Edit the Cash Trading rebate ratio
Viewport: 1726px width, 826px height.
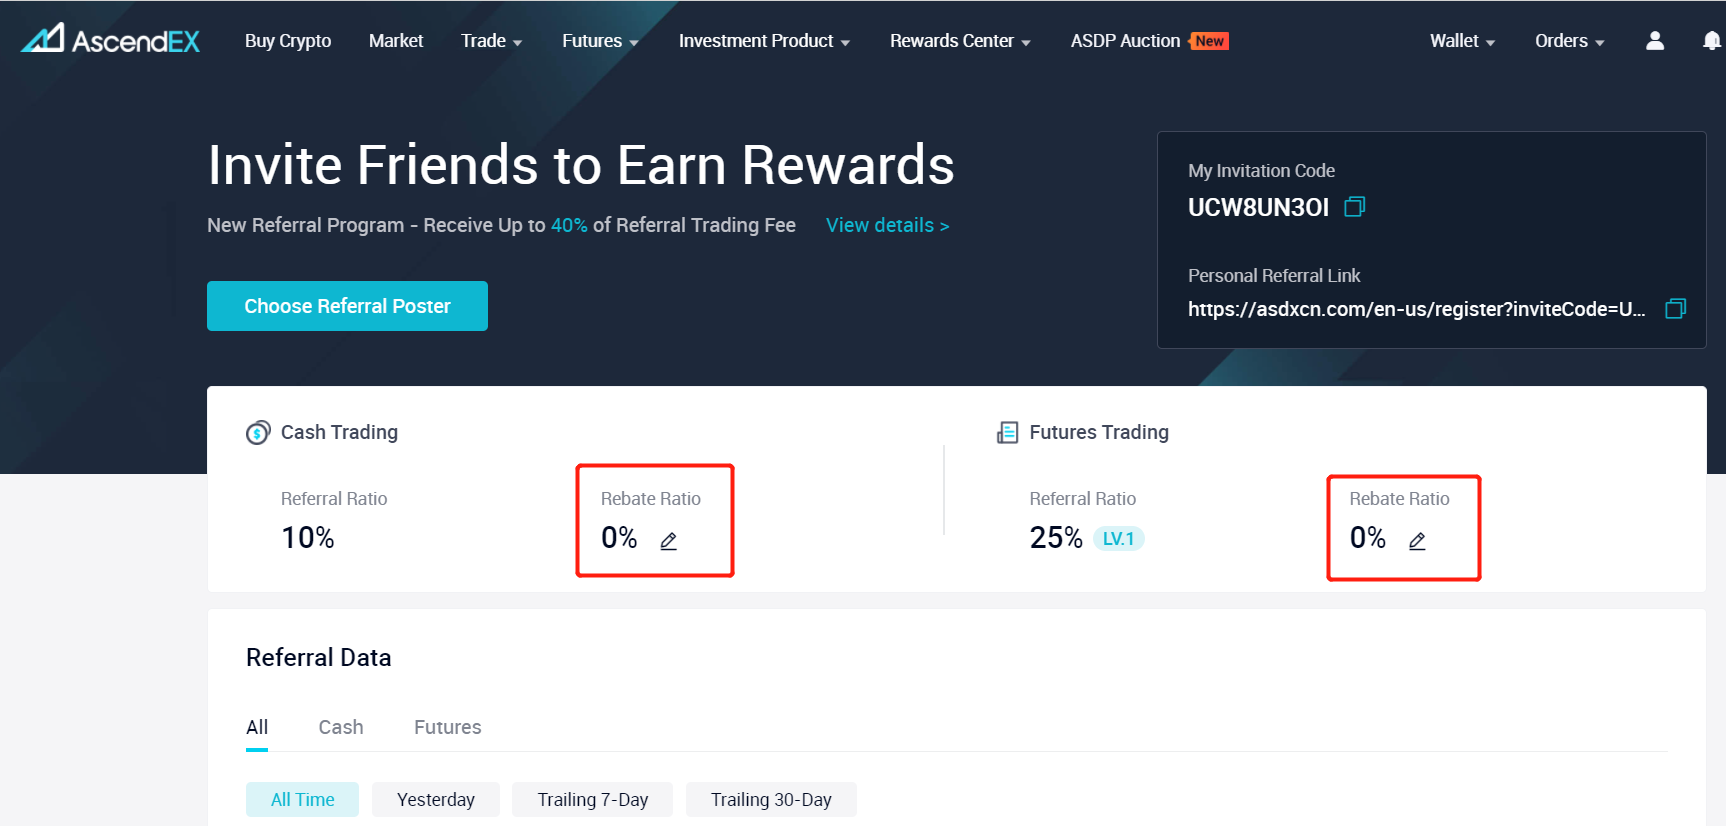pyautogui.click(x=669, y=541)
